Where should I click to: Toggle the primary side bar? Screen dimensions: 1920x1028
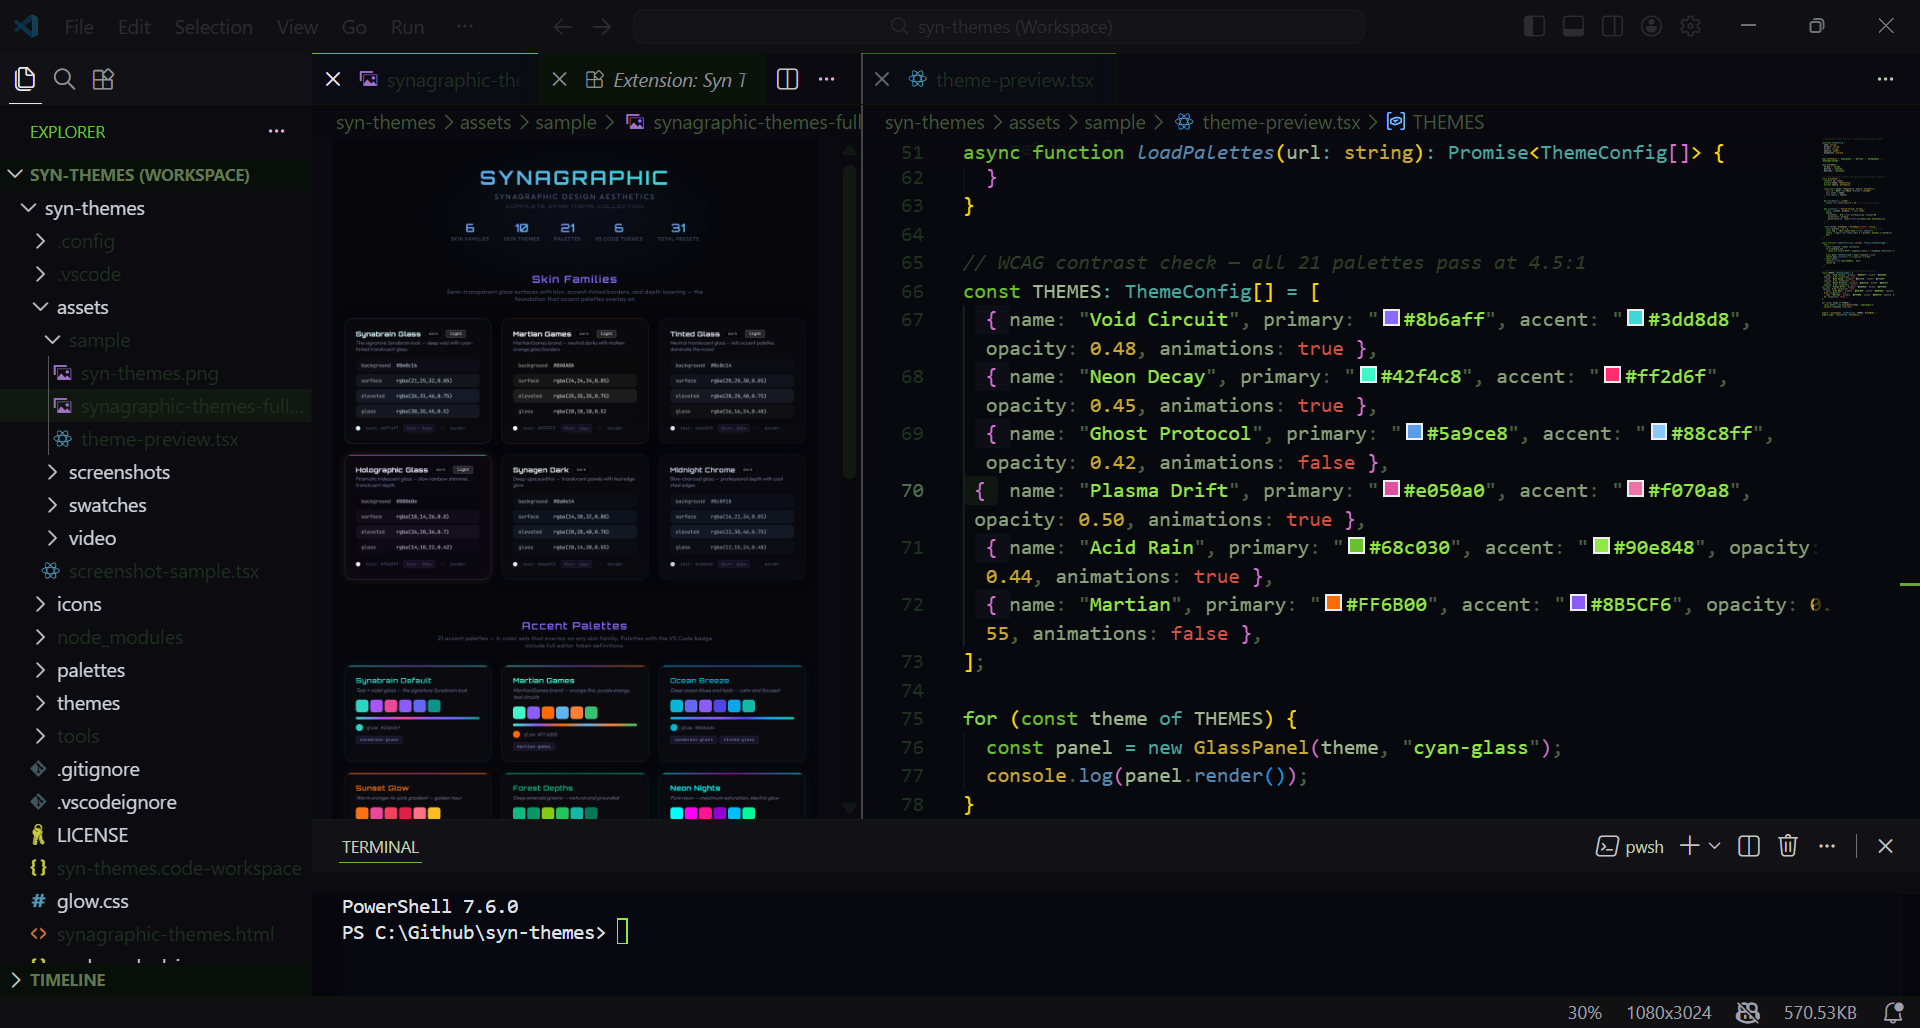tap(1534, 26)
